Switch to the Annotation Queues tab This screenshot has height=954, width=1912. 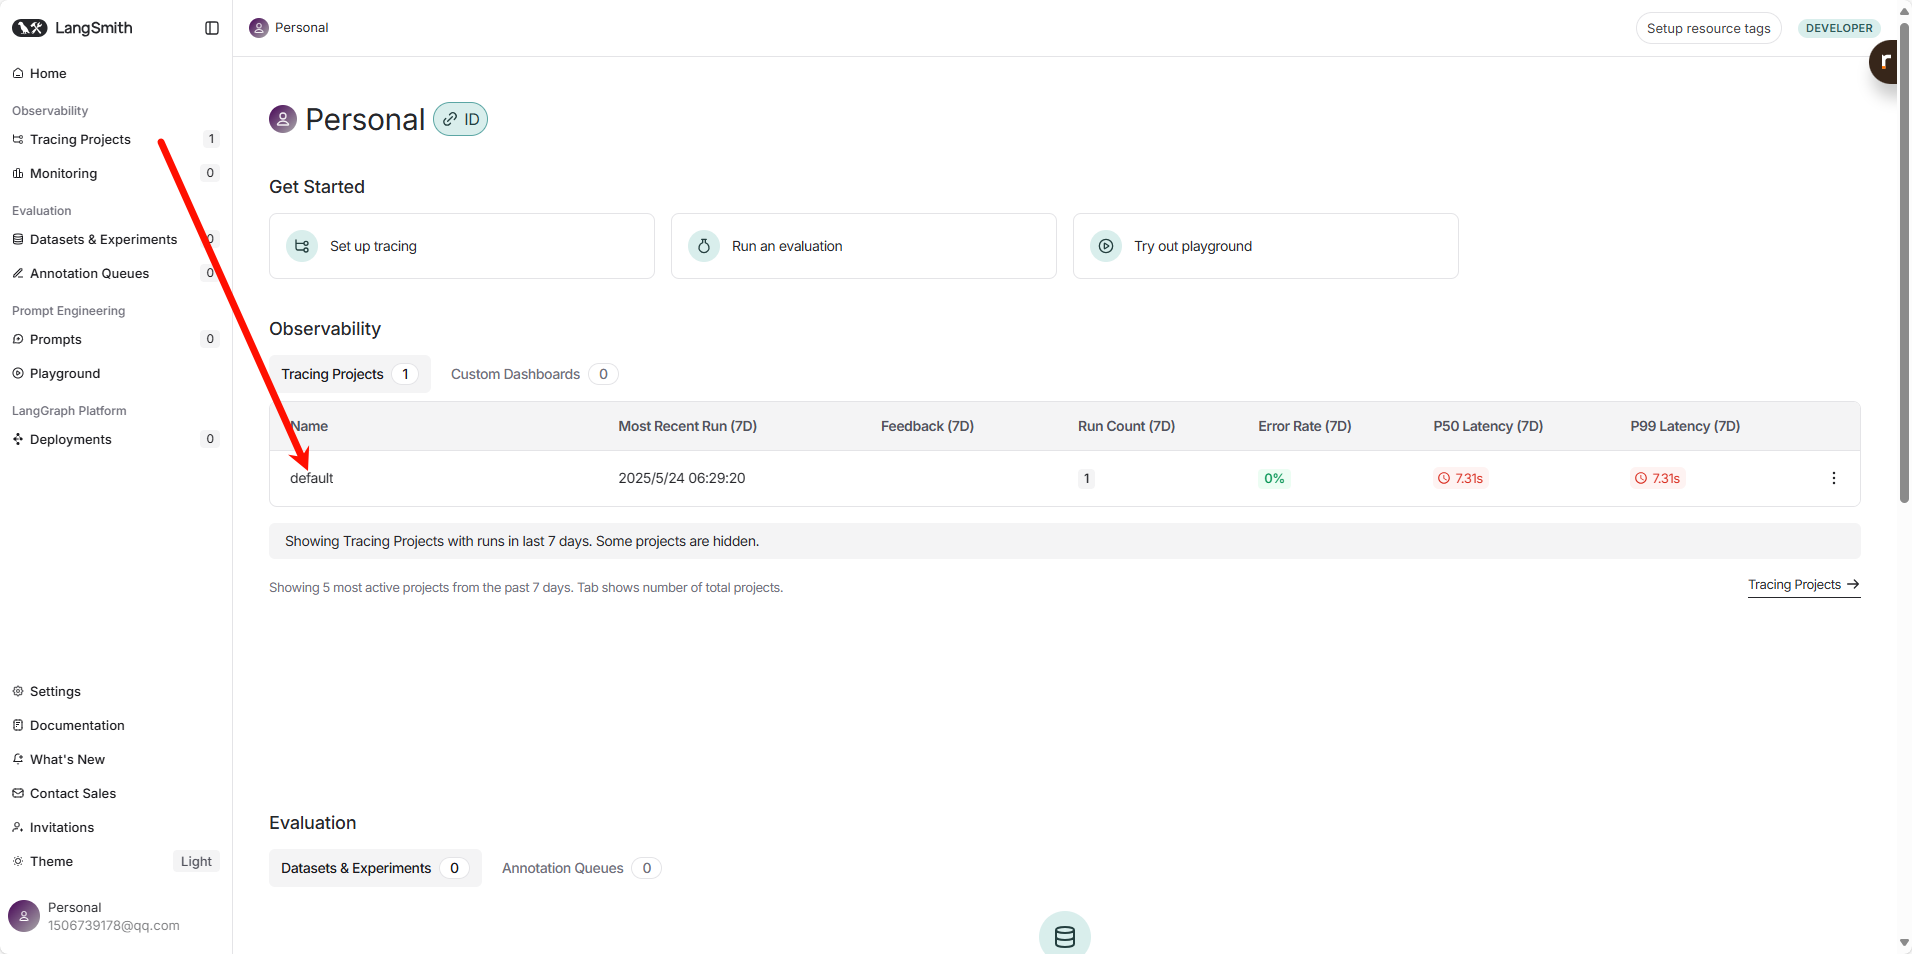pyautogui.click(x=581, y=868)
